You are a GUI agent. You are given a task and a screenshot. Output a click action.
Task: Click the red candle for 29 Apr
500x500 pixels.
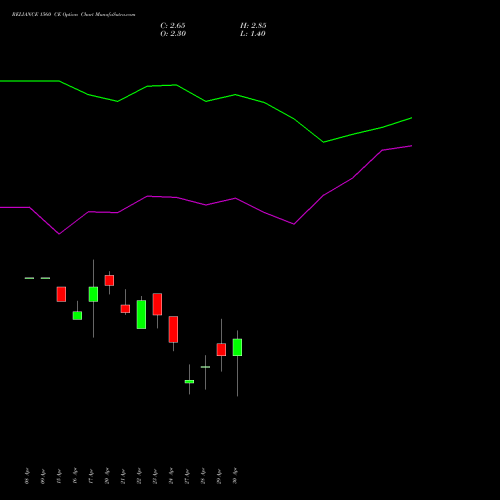(221, 349)
